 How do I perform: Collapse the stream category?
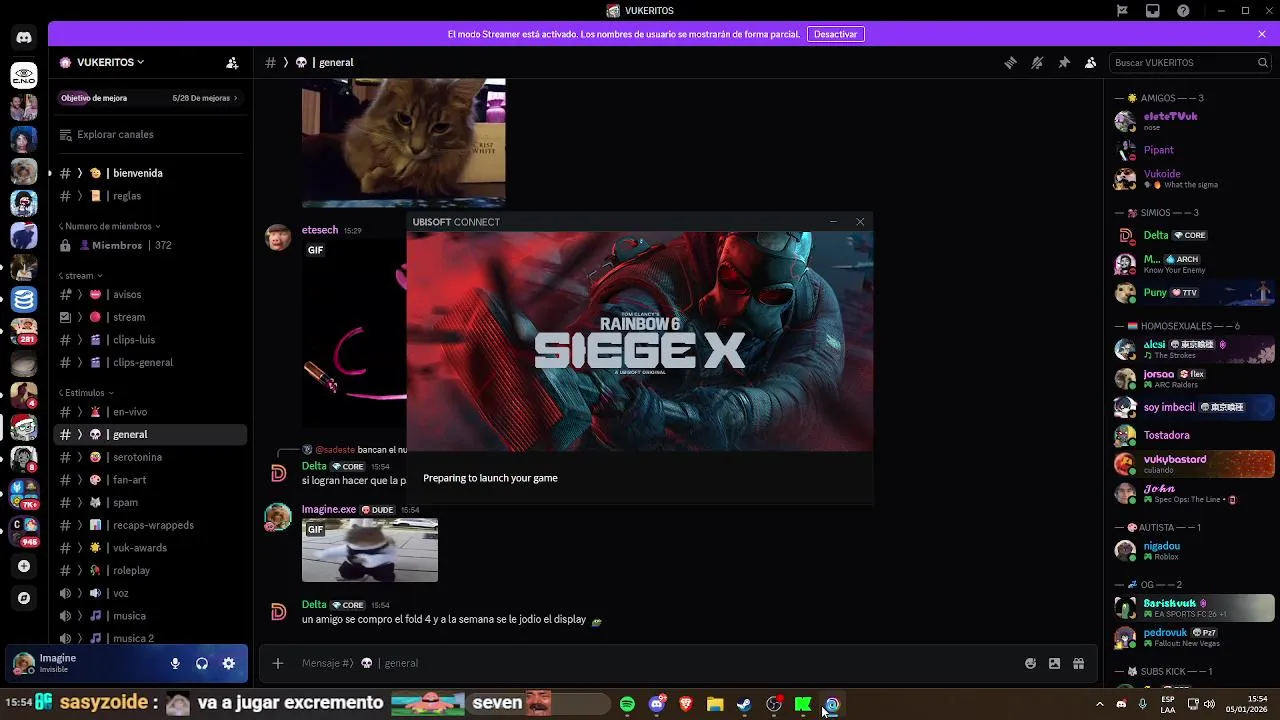click(80, 276)
